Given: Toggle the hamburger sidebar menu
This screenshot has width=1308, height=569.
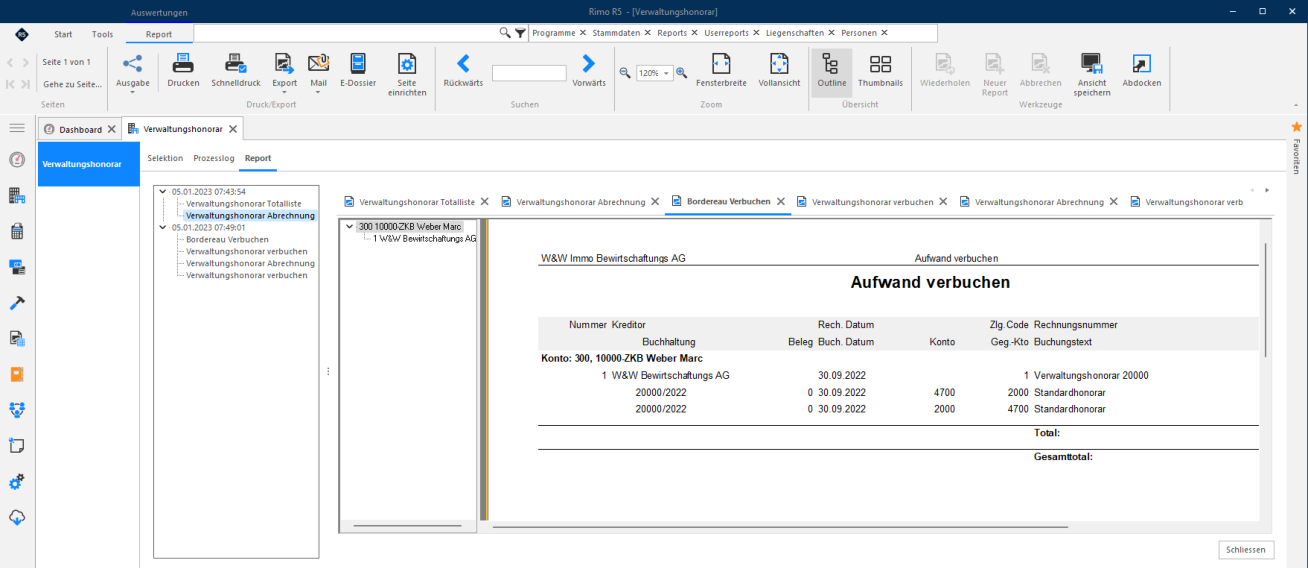Looking at the screenshot, I should point(17,129).
